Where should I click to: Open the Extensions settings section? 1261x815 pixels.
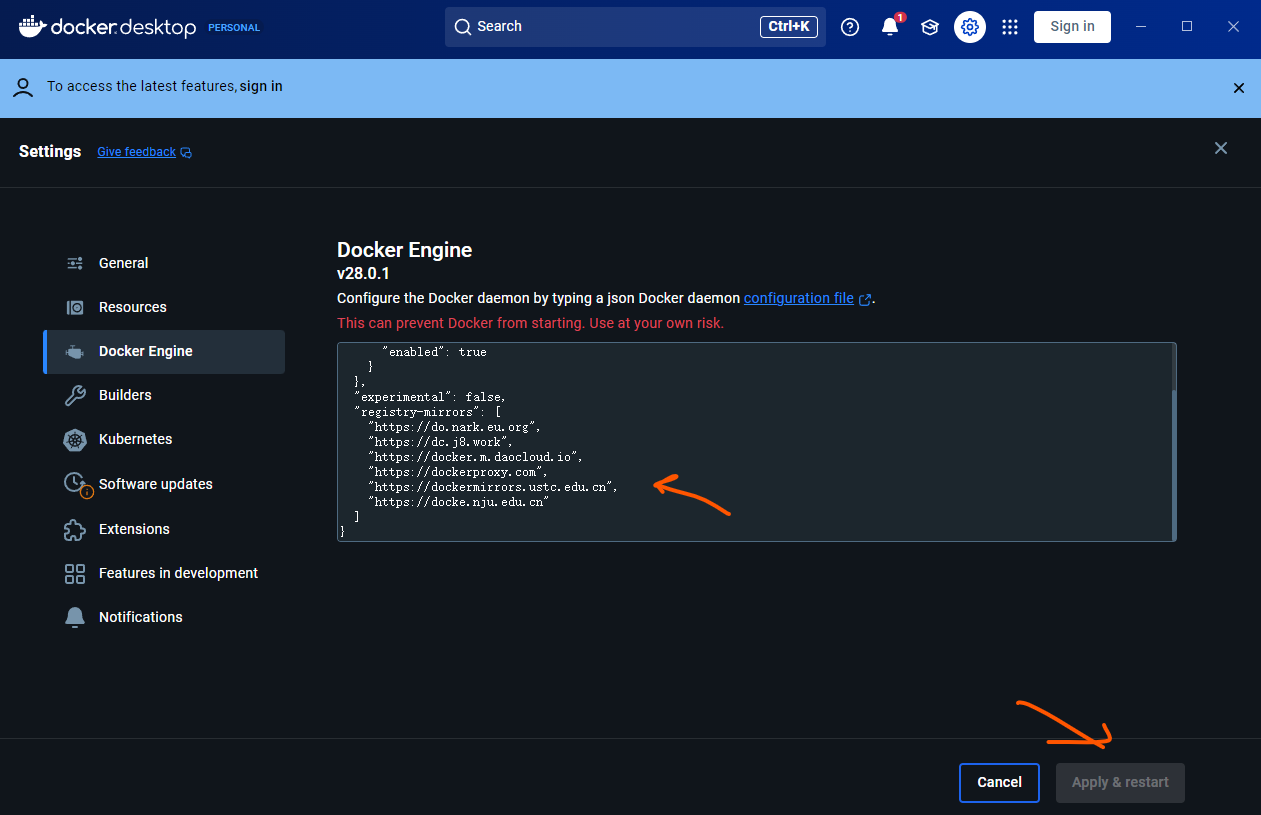point(164,529)
